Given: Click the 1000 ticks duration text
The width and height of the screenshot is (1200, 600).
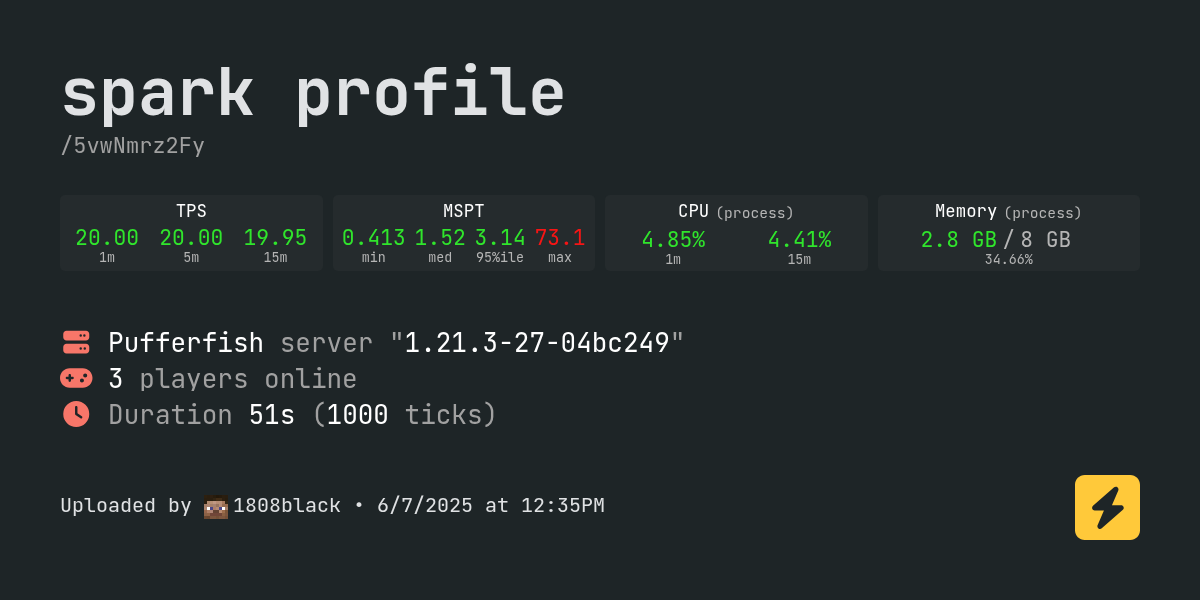Looking at the screenshot, I should click(x=411, y=415).
